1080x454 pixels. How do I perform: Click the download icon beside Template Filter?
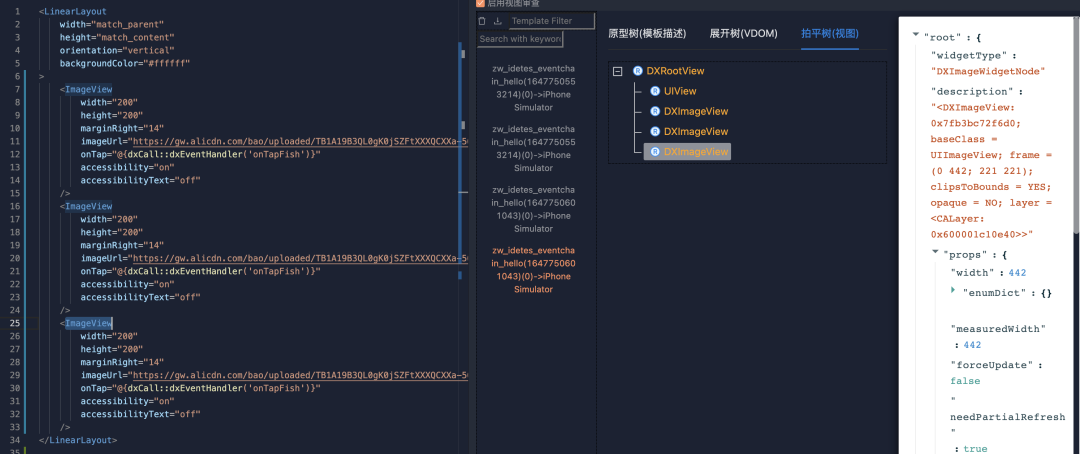[x=497, y=21]
